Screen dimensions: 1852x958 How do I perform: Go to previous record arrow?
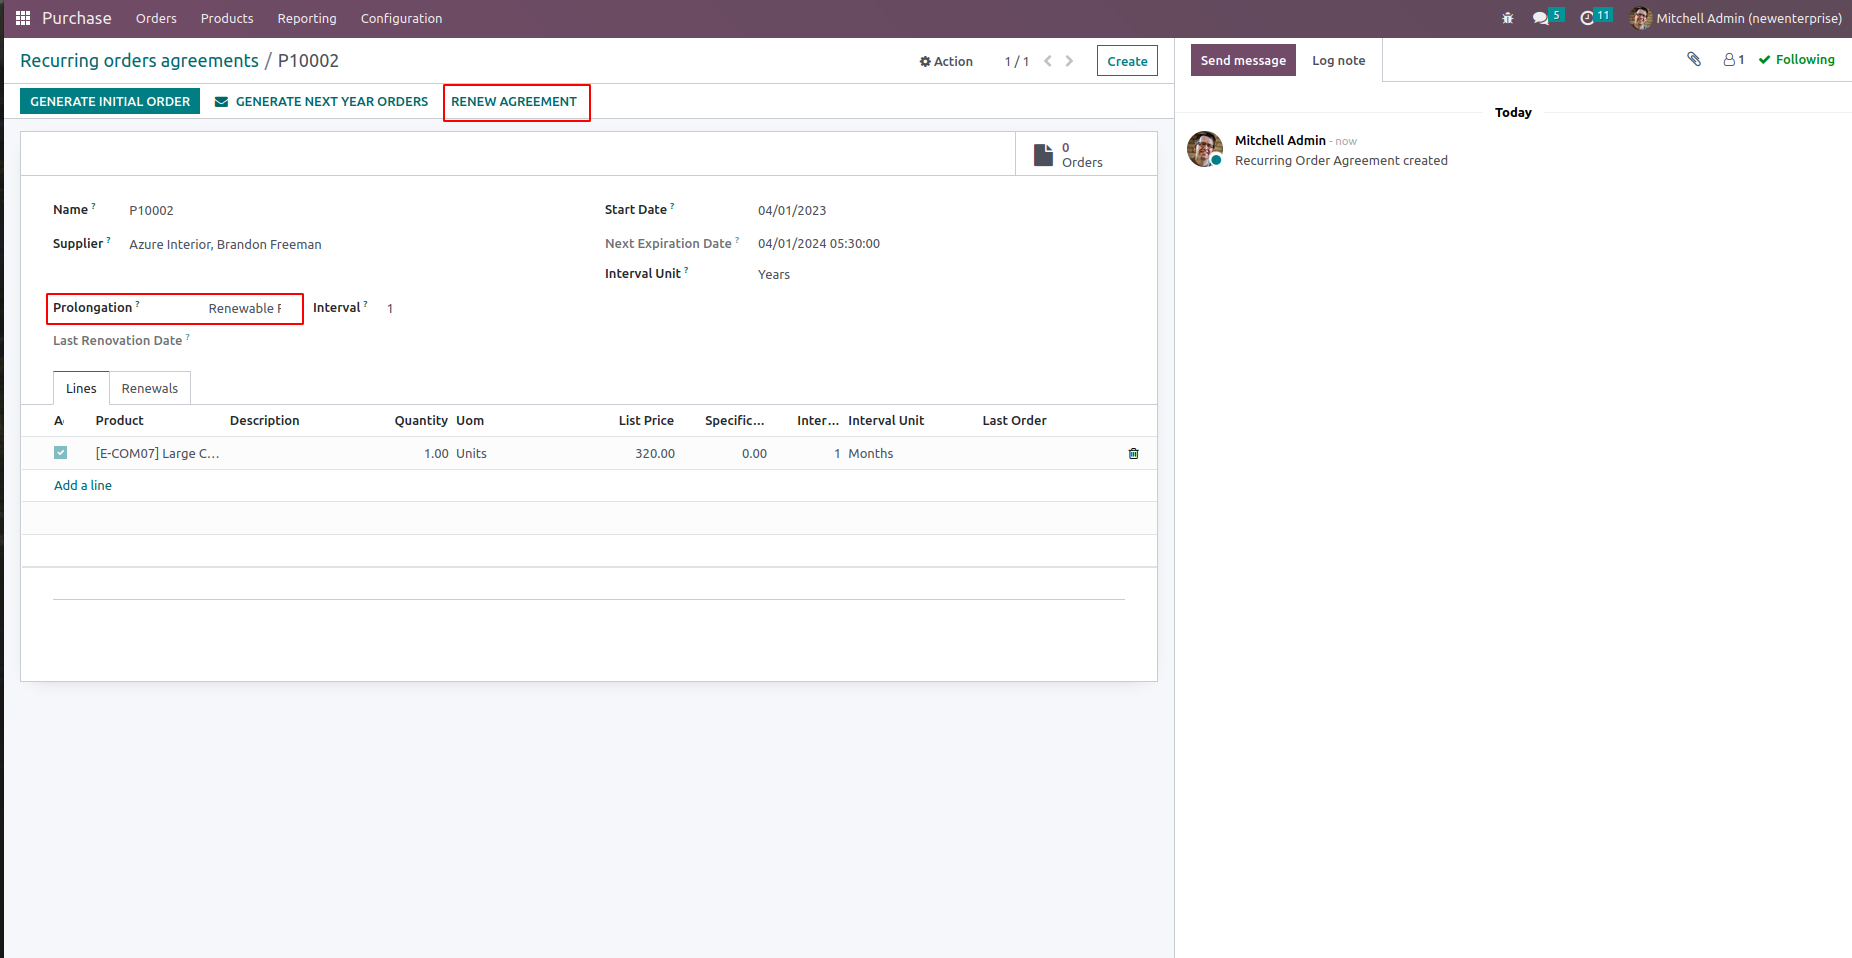click(x=1048, y=61)
